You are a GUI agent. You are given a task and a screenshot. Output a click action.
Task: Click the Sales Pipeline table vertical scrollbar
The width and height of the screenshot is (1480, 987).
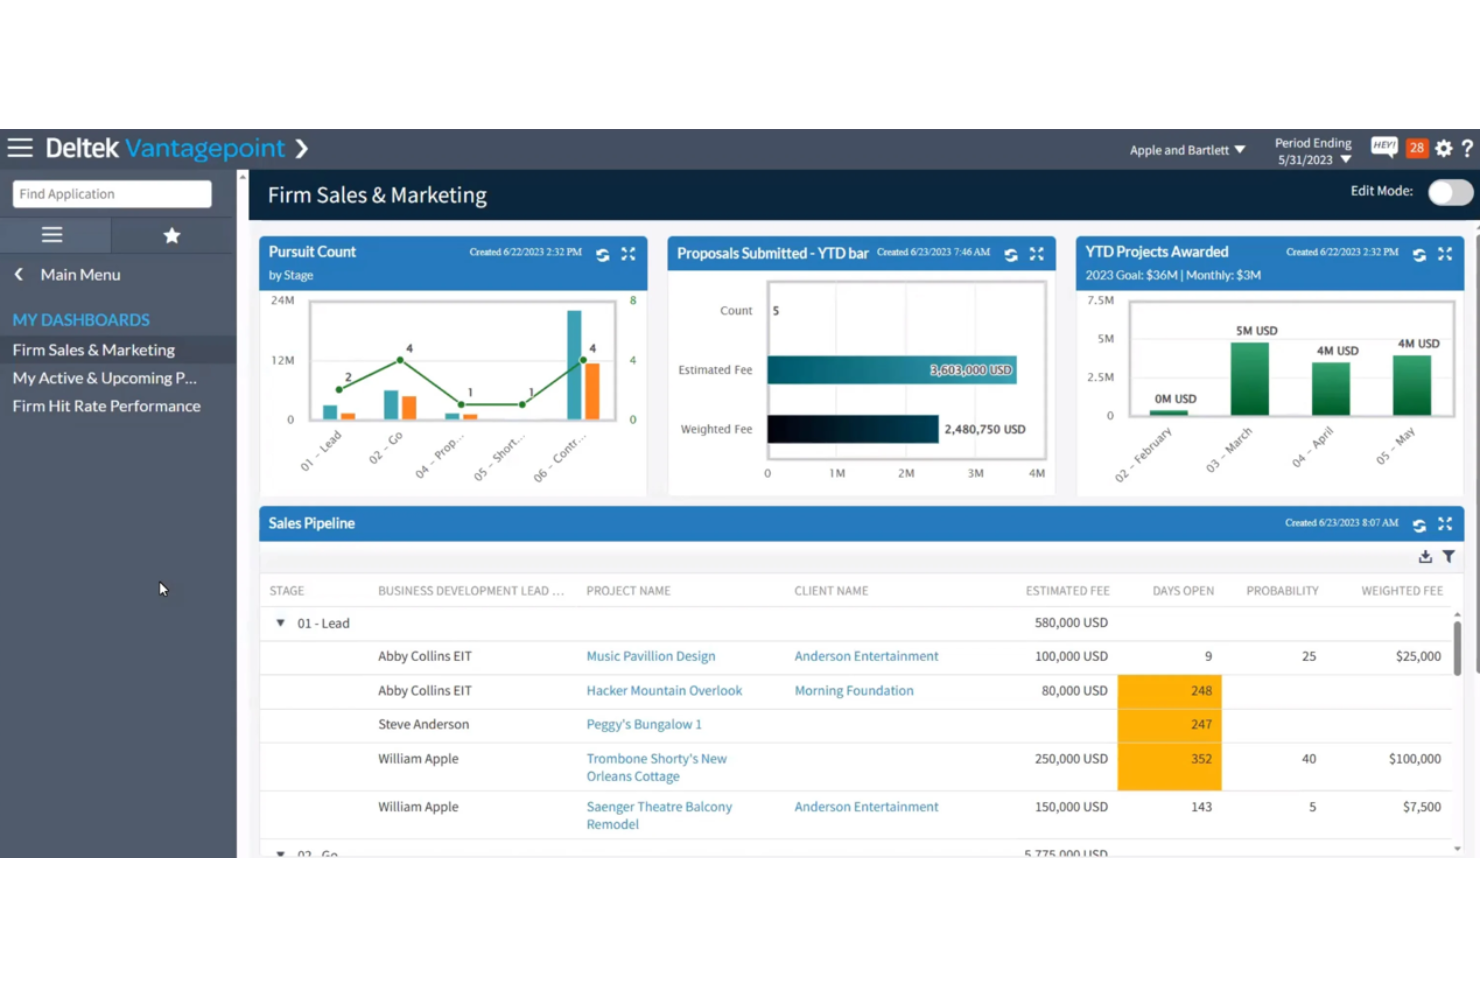click(1457, 649)
